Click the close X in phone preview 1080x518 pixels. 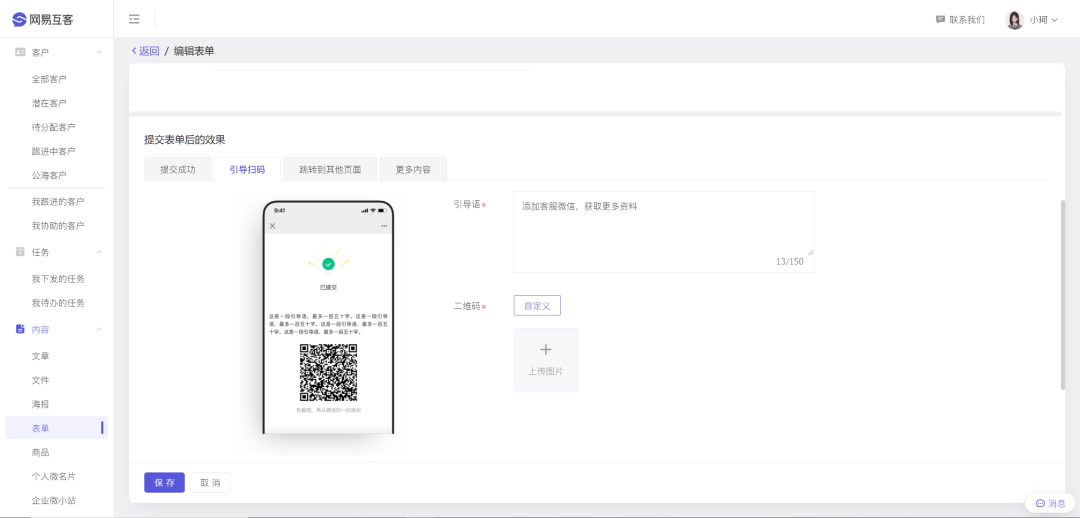273,226
